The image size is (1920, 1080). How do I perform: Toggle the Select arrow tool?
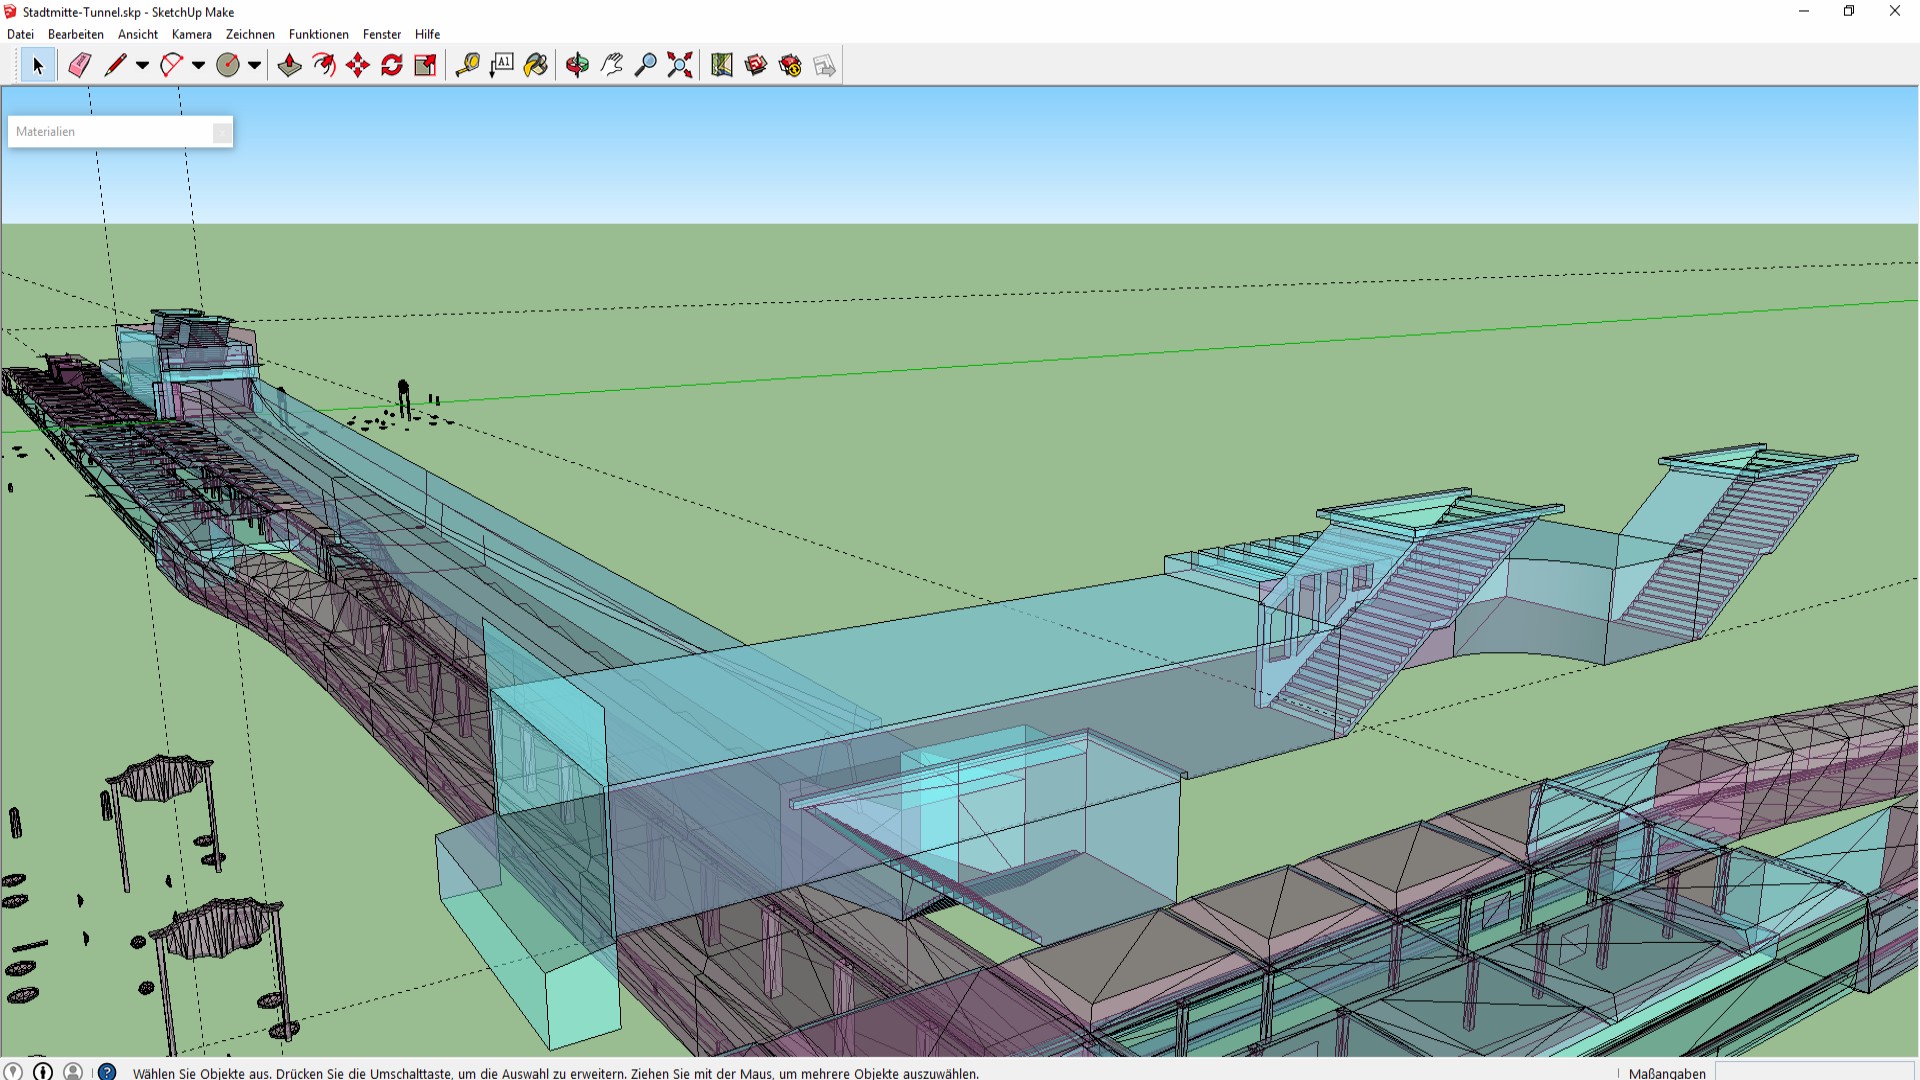click(38, 65)
